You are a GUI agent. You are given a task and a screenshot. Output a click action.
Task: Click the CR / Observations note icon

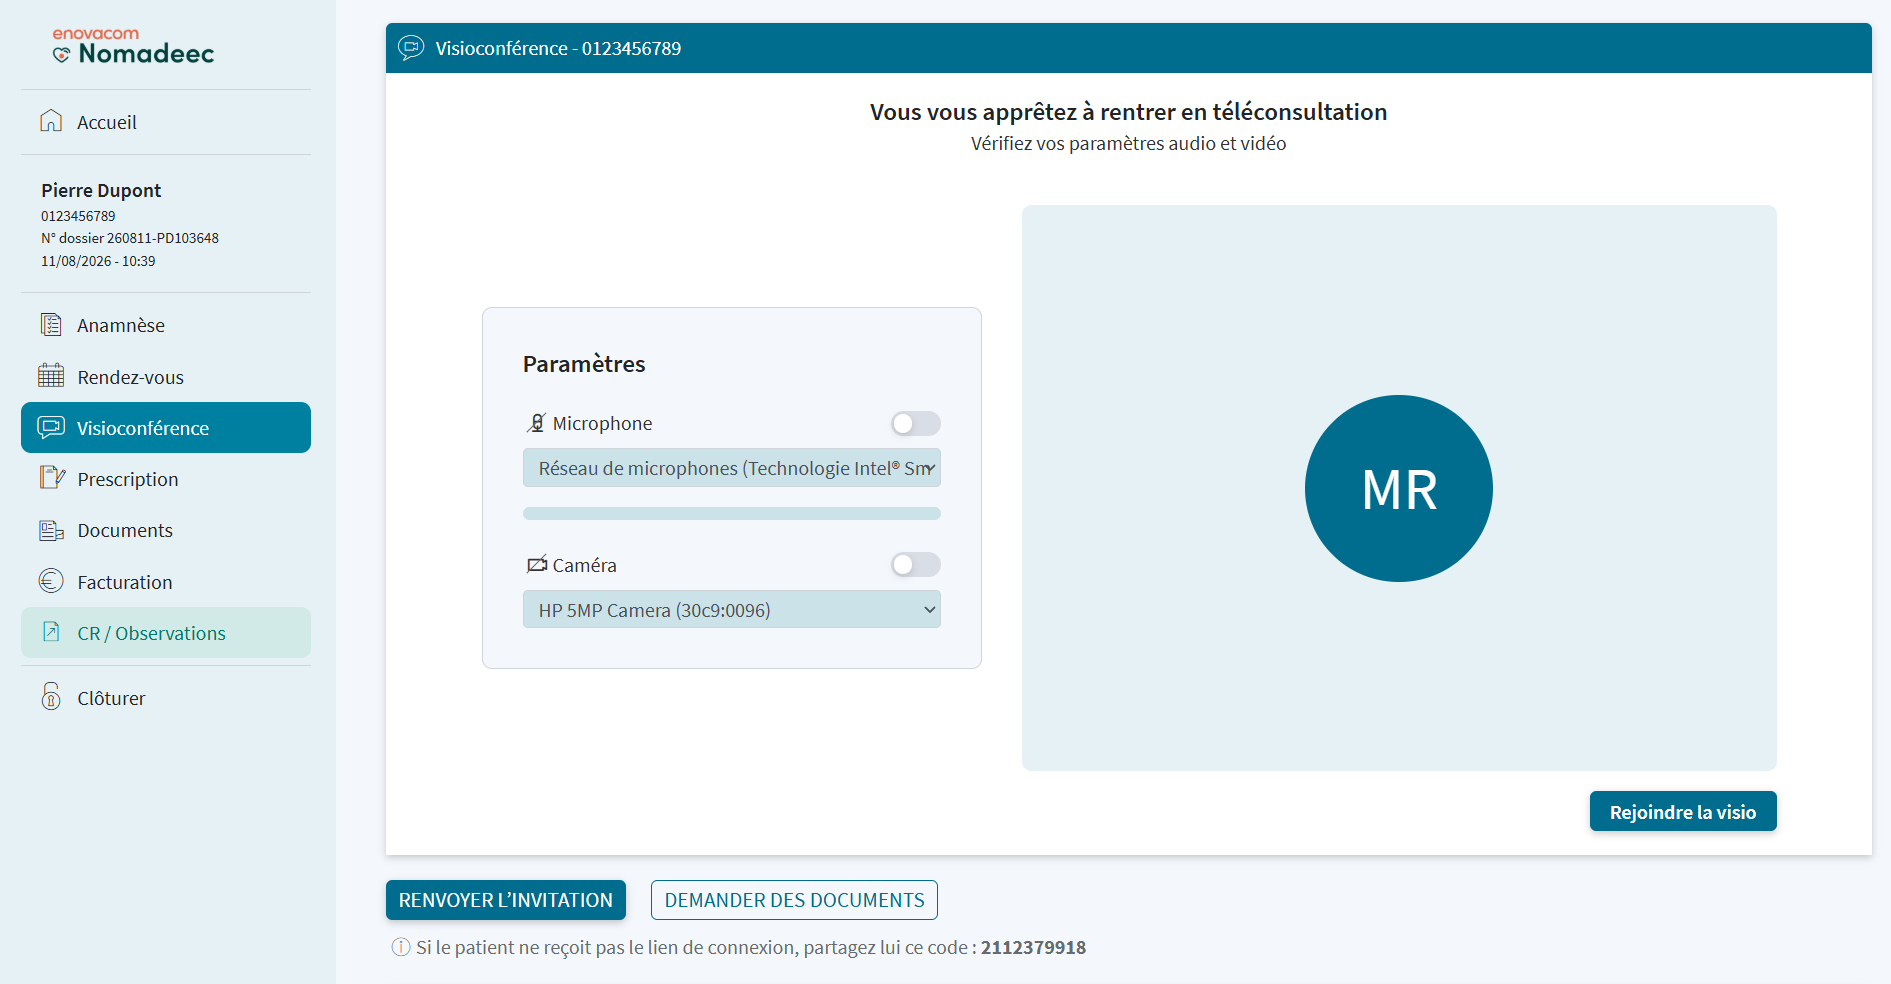[x=51, y=632]
